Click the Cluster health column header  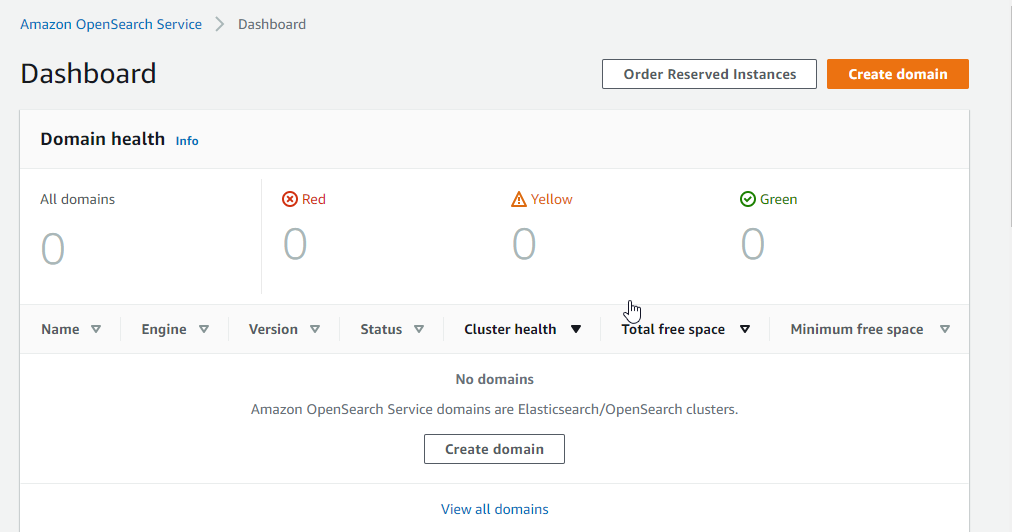point(510,329)
